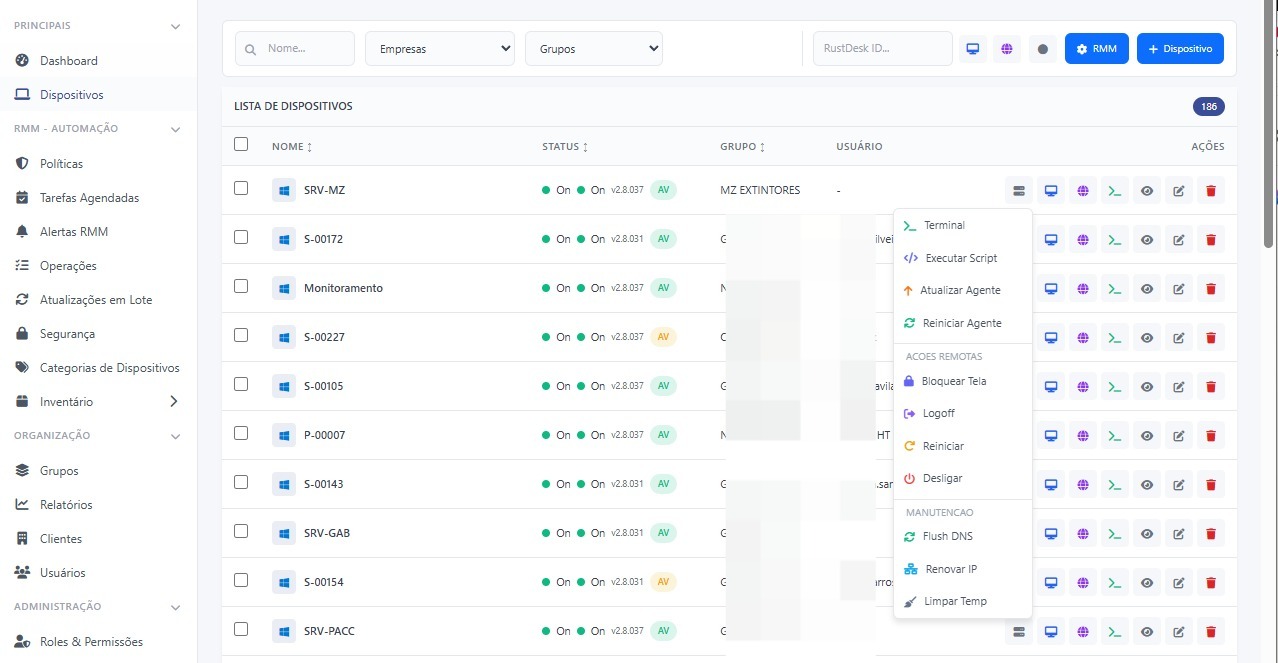Tick the checkbox for P-00007
Screen dimensions: 1278x663
[x=241, y=433]
